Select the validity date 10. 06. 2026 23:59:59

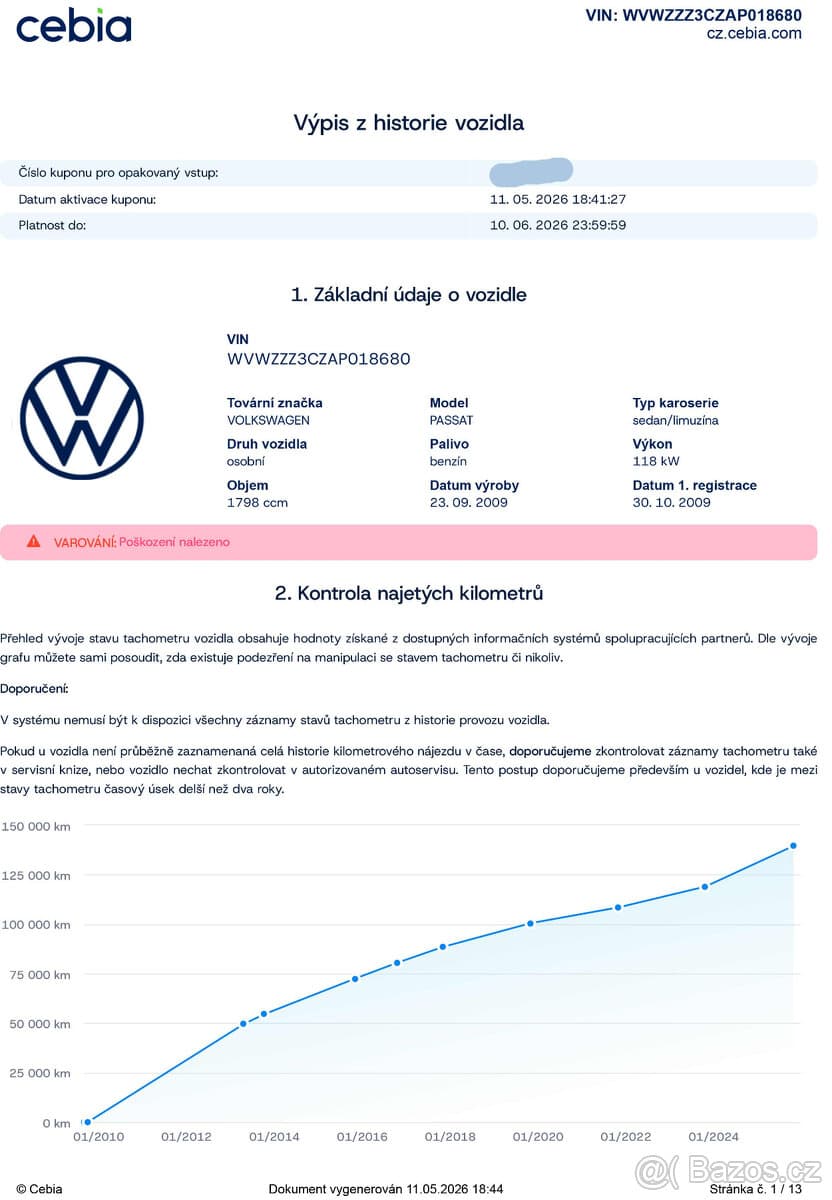point(558,225)
